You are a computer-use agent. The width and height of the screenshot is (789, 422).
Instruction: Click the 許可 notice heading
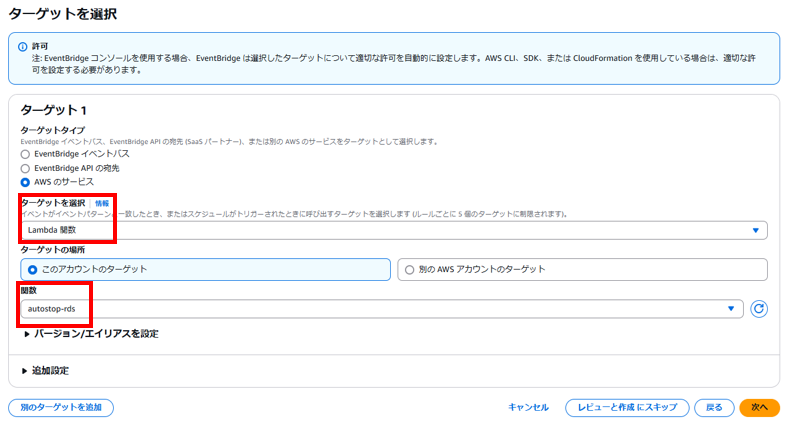[40, 46]
